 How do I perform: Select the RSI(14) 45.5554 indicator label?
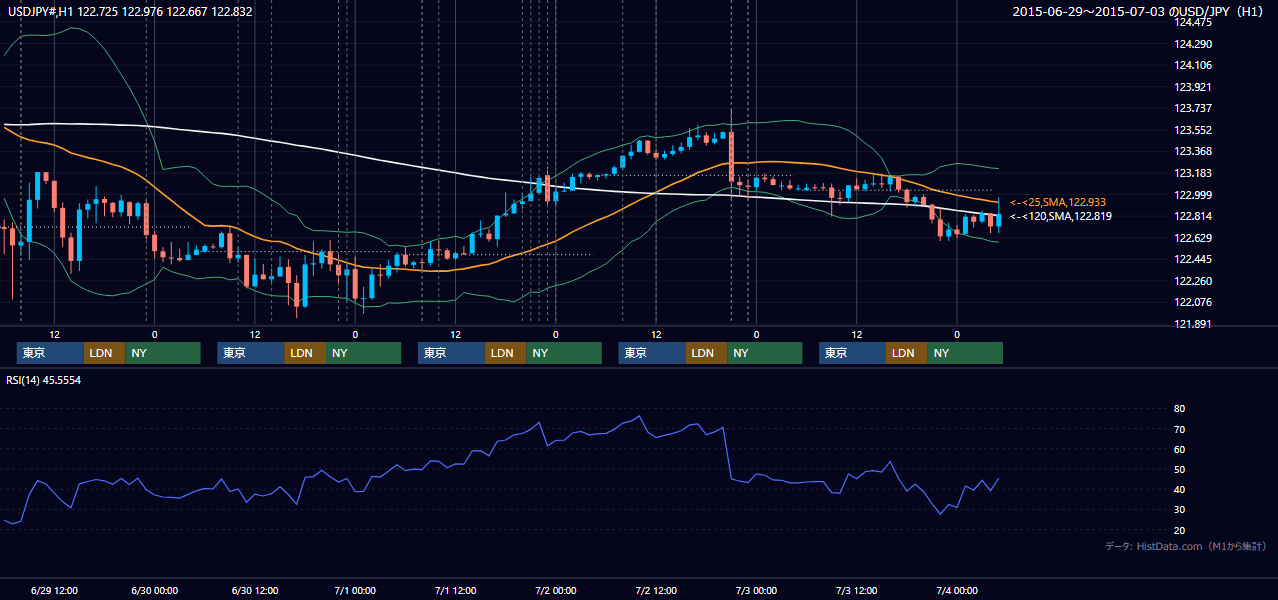[x=45, y=380]
